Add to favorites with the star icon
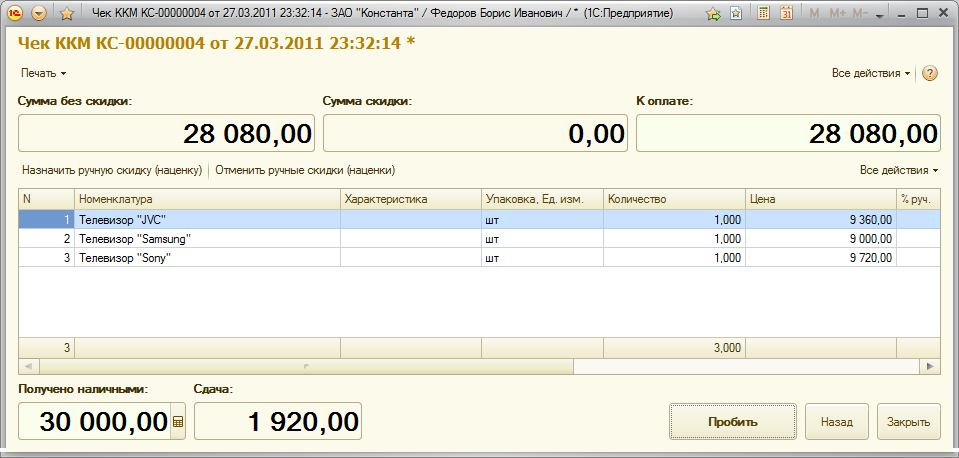This screenshot has width=959, height=458. coord(67,13)
